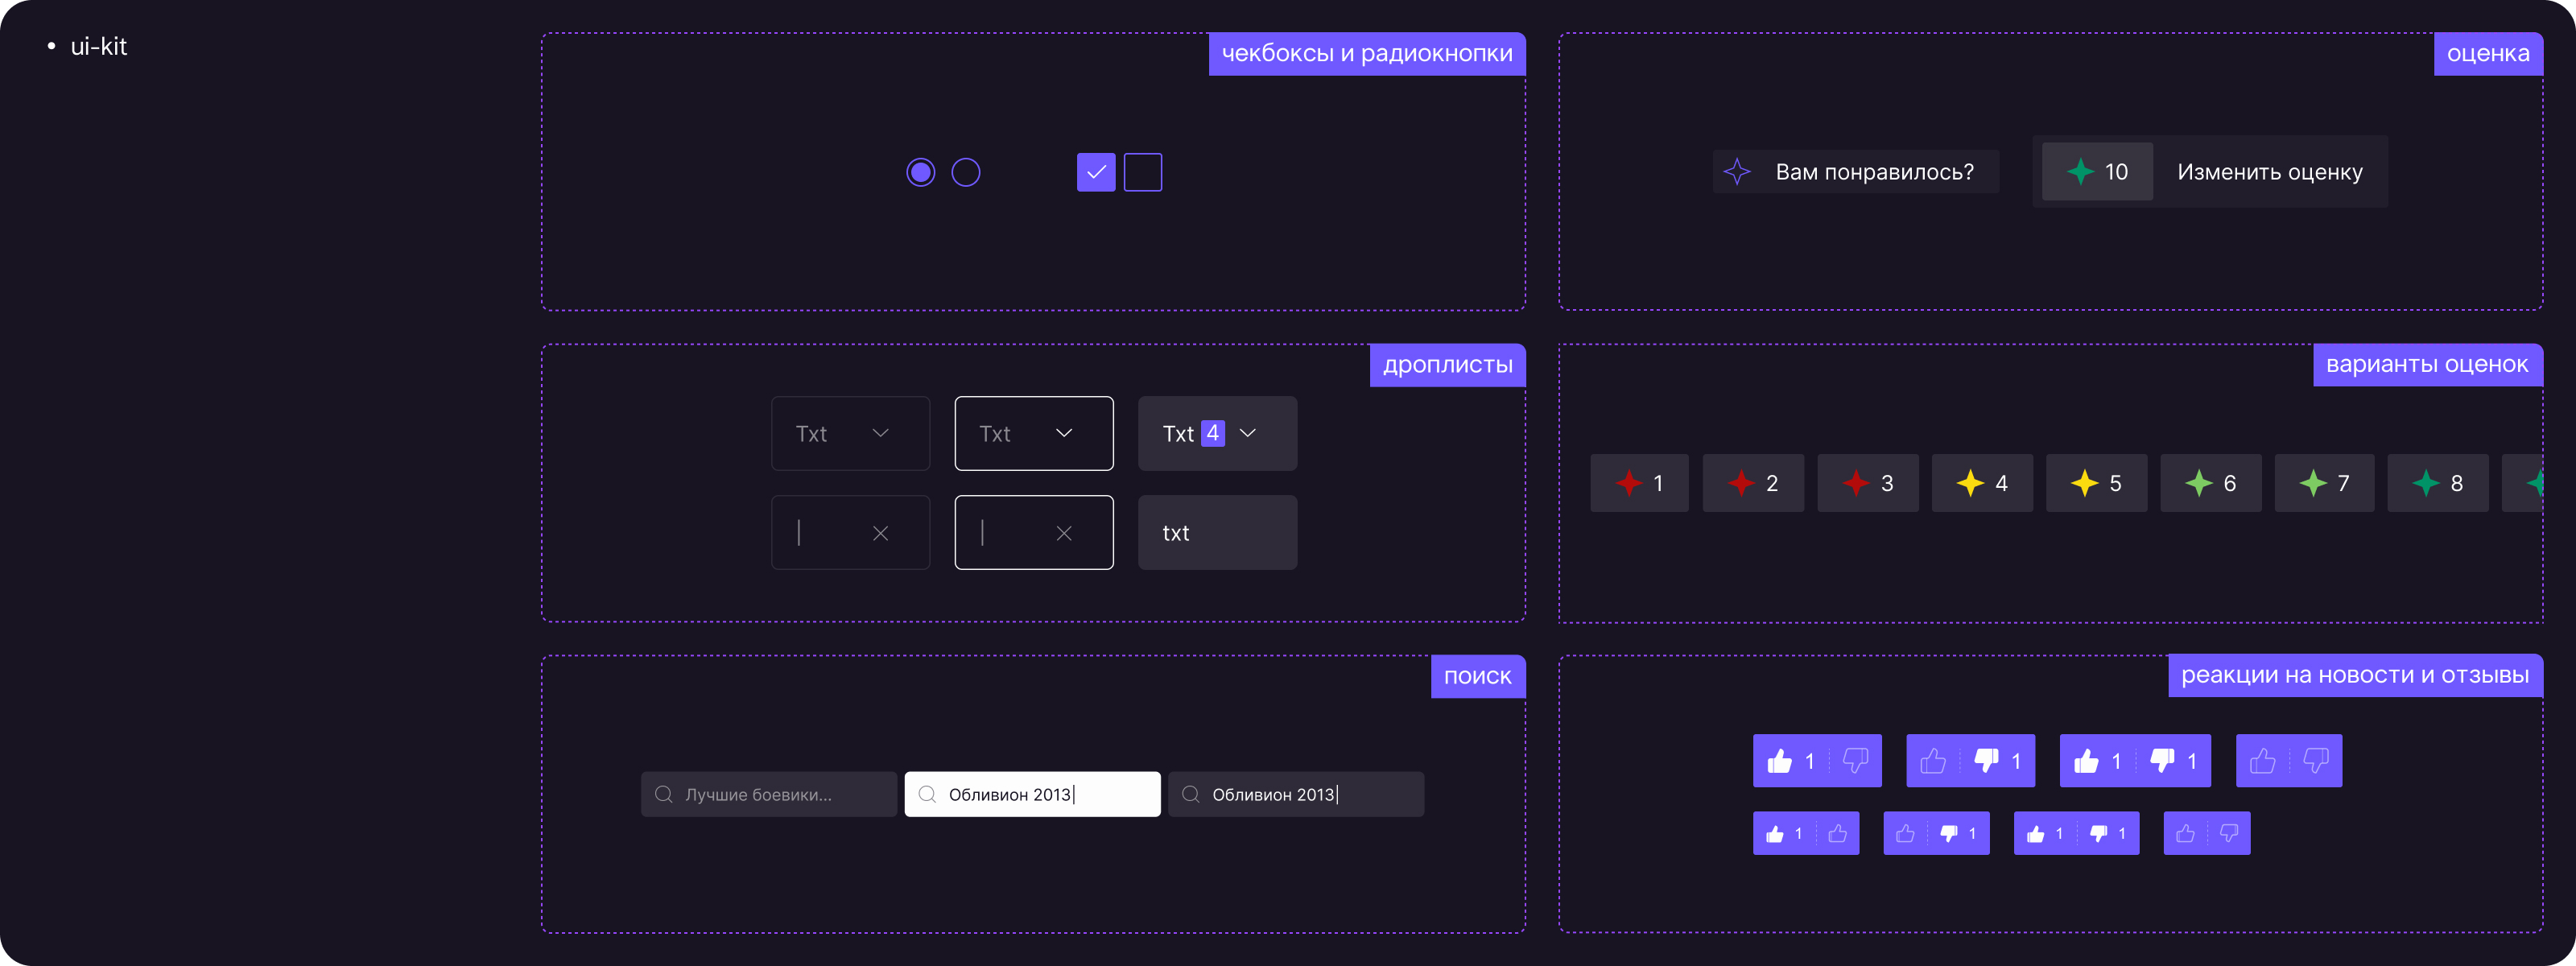
Task: Check the empty checkbox
Action: point(1142,172)
